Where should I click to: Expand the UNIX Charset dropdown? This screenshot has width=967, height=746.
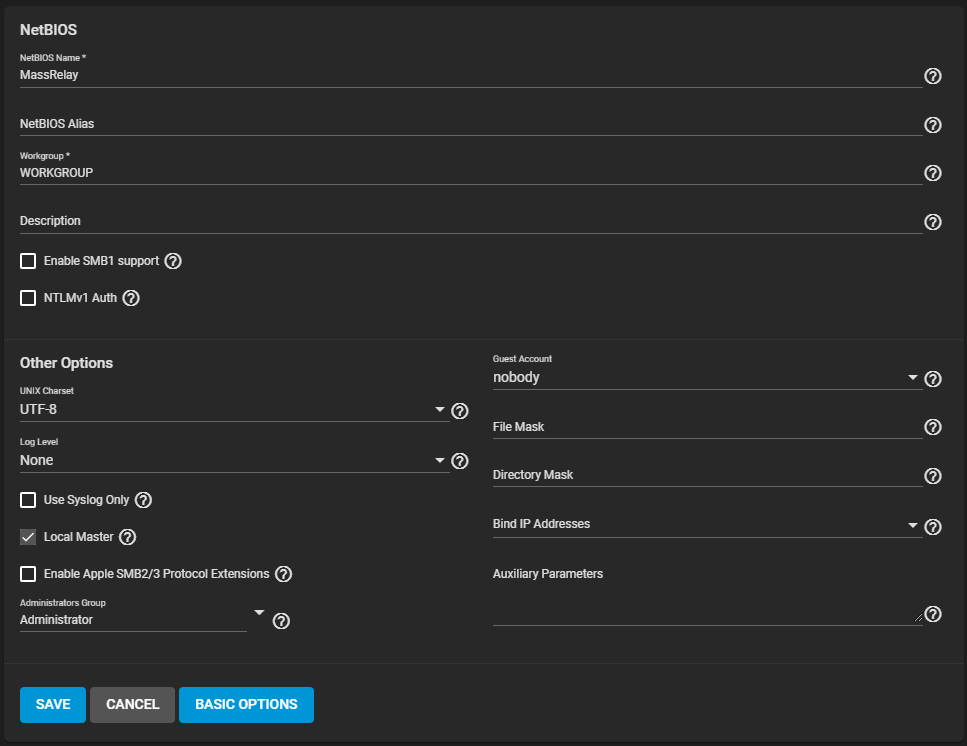tap(233, 409)
